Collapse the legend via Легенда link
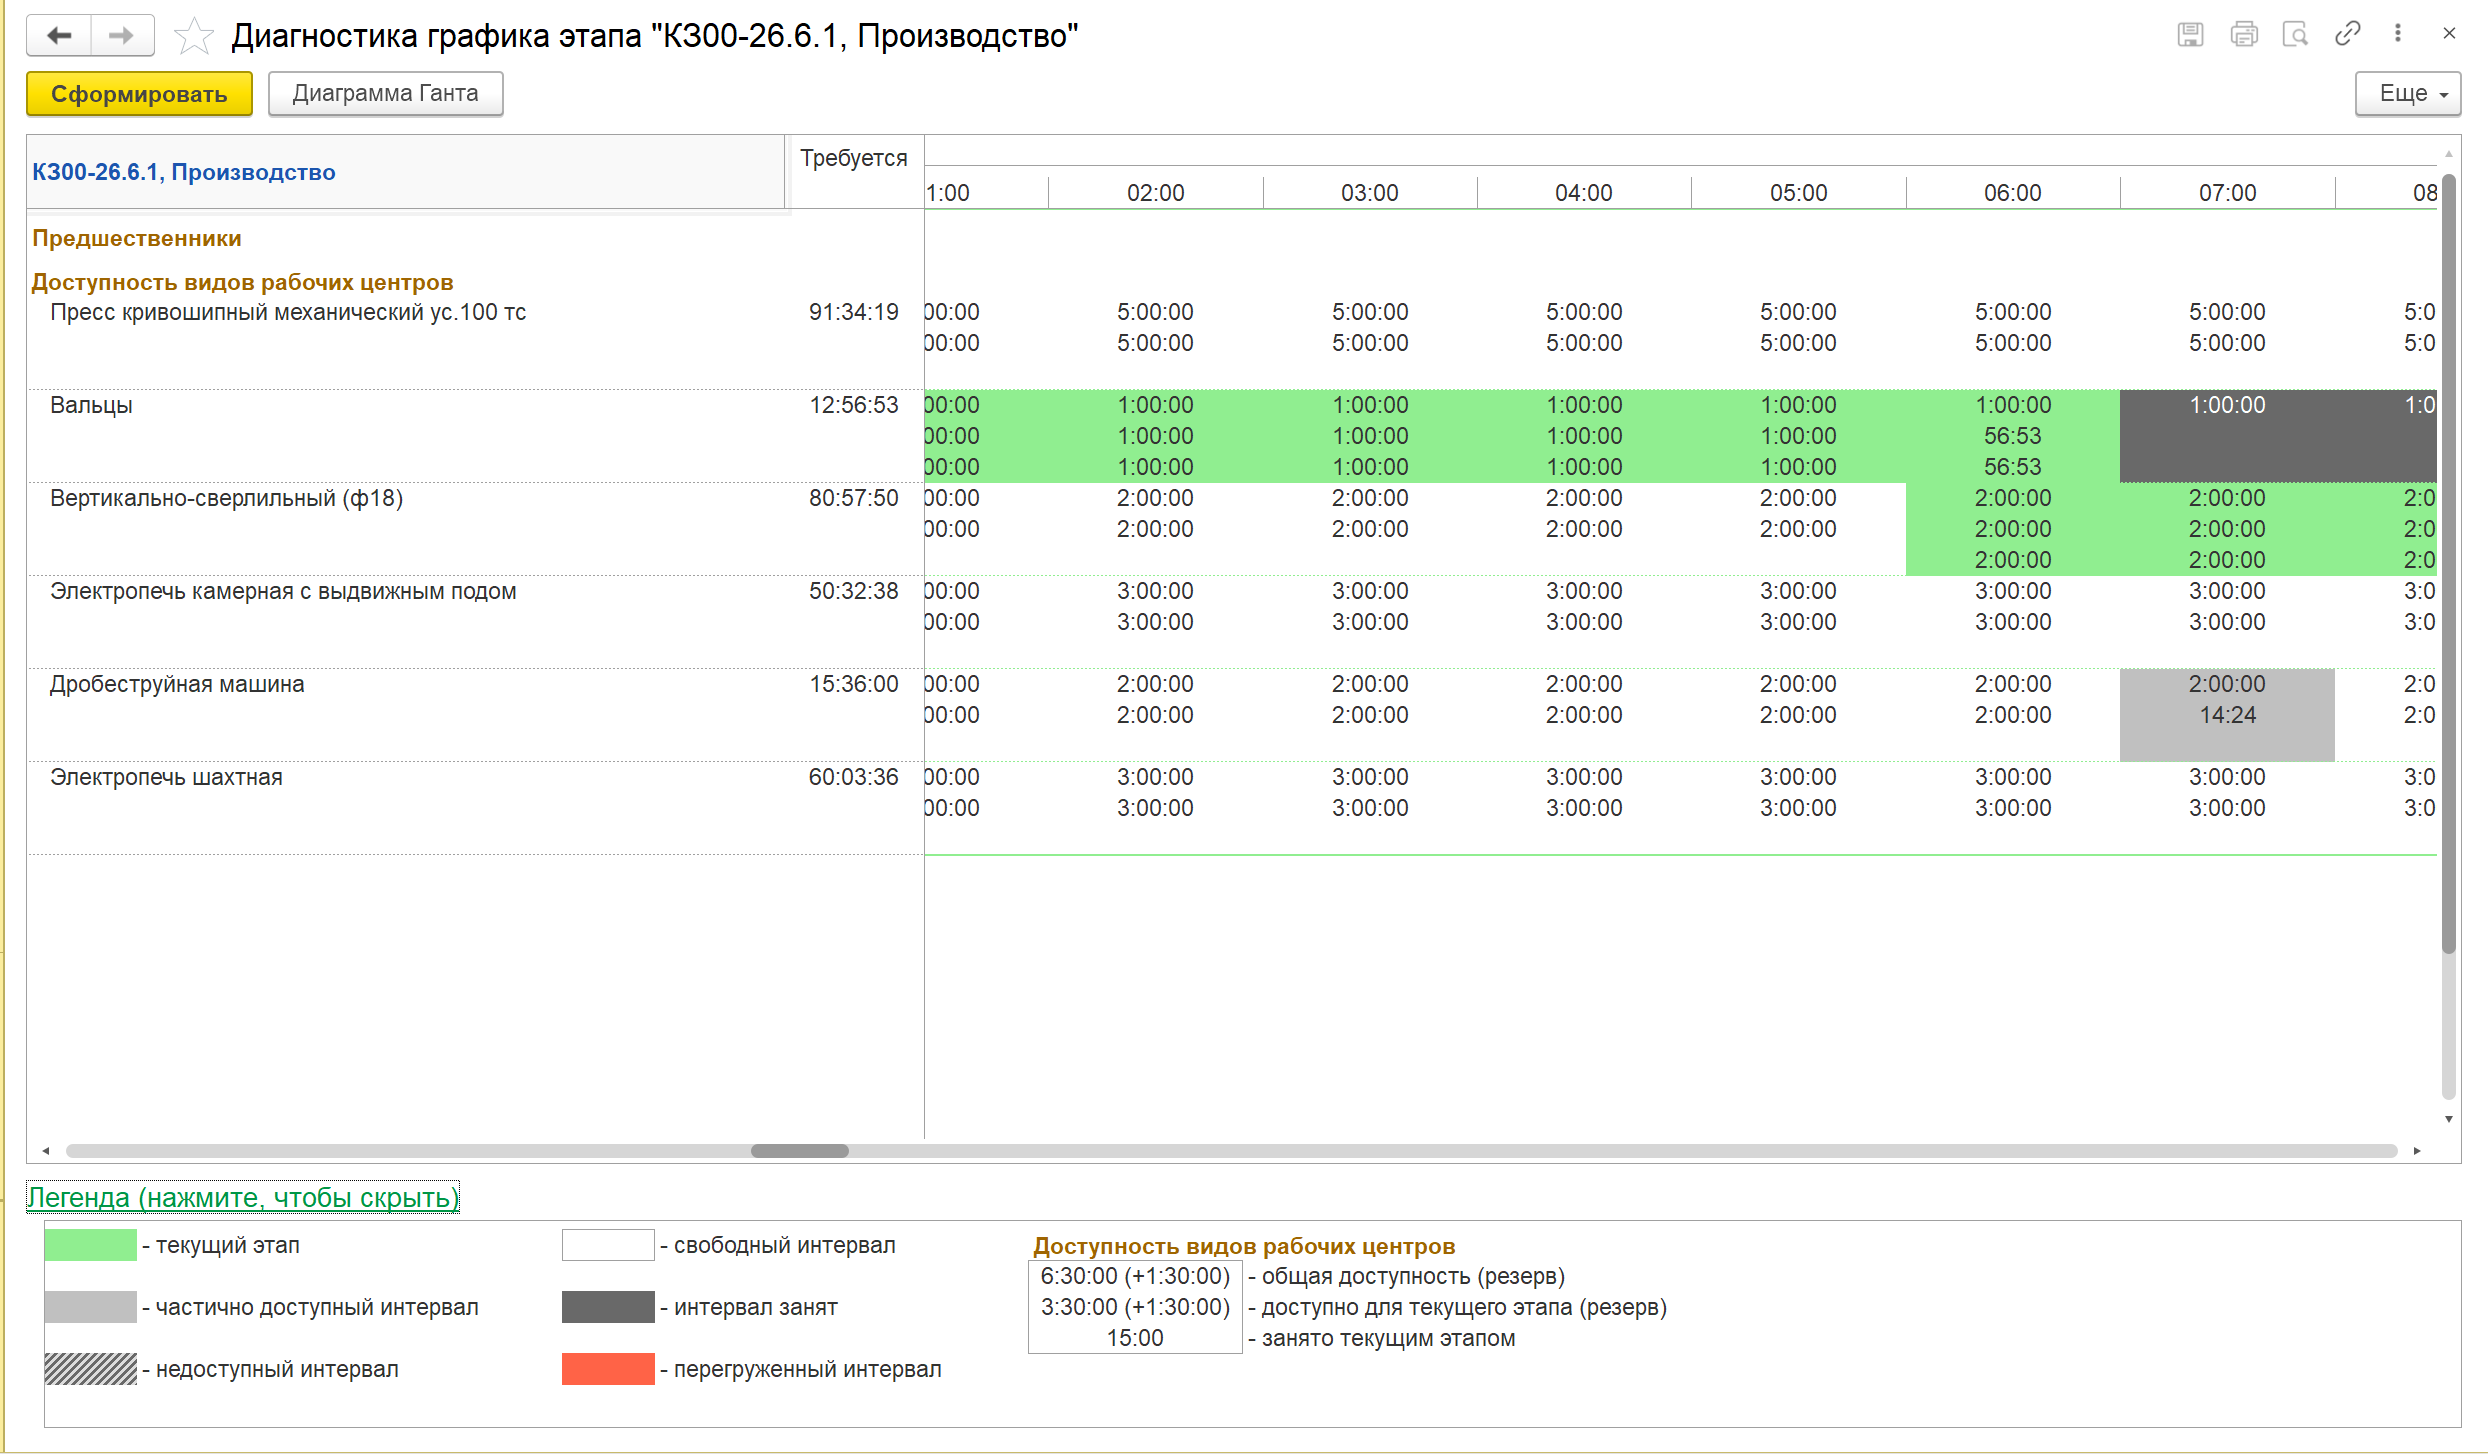 (243, 1197)
